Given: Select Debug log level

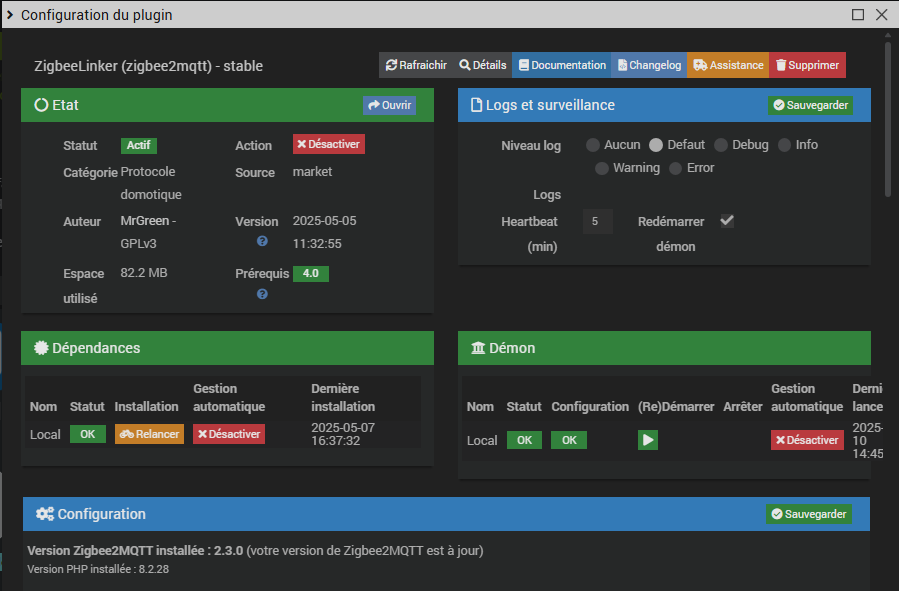Looking at the screenshot, I should (721, 145).
